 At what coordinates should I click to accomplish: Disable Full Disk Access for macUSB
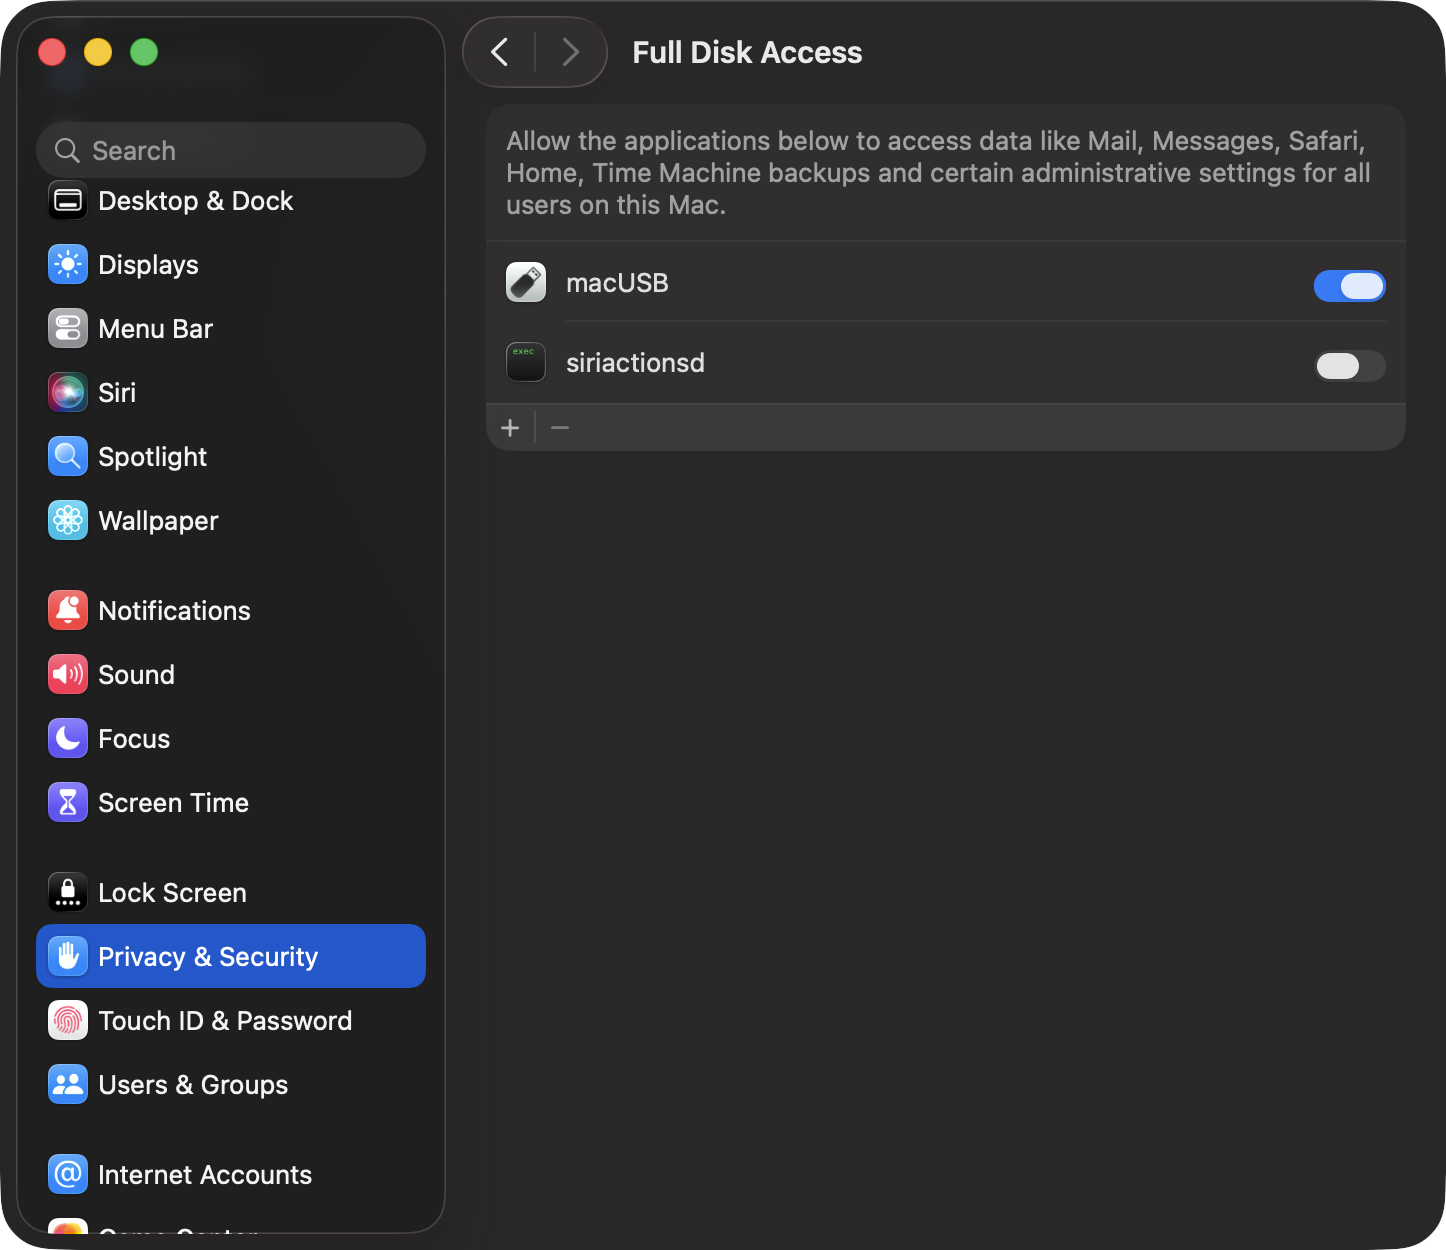(1349, 286)
